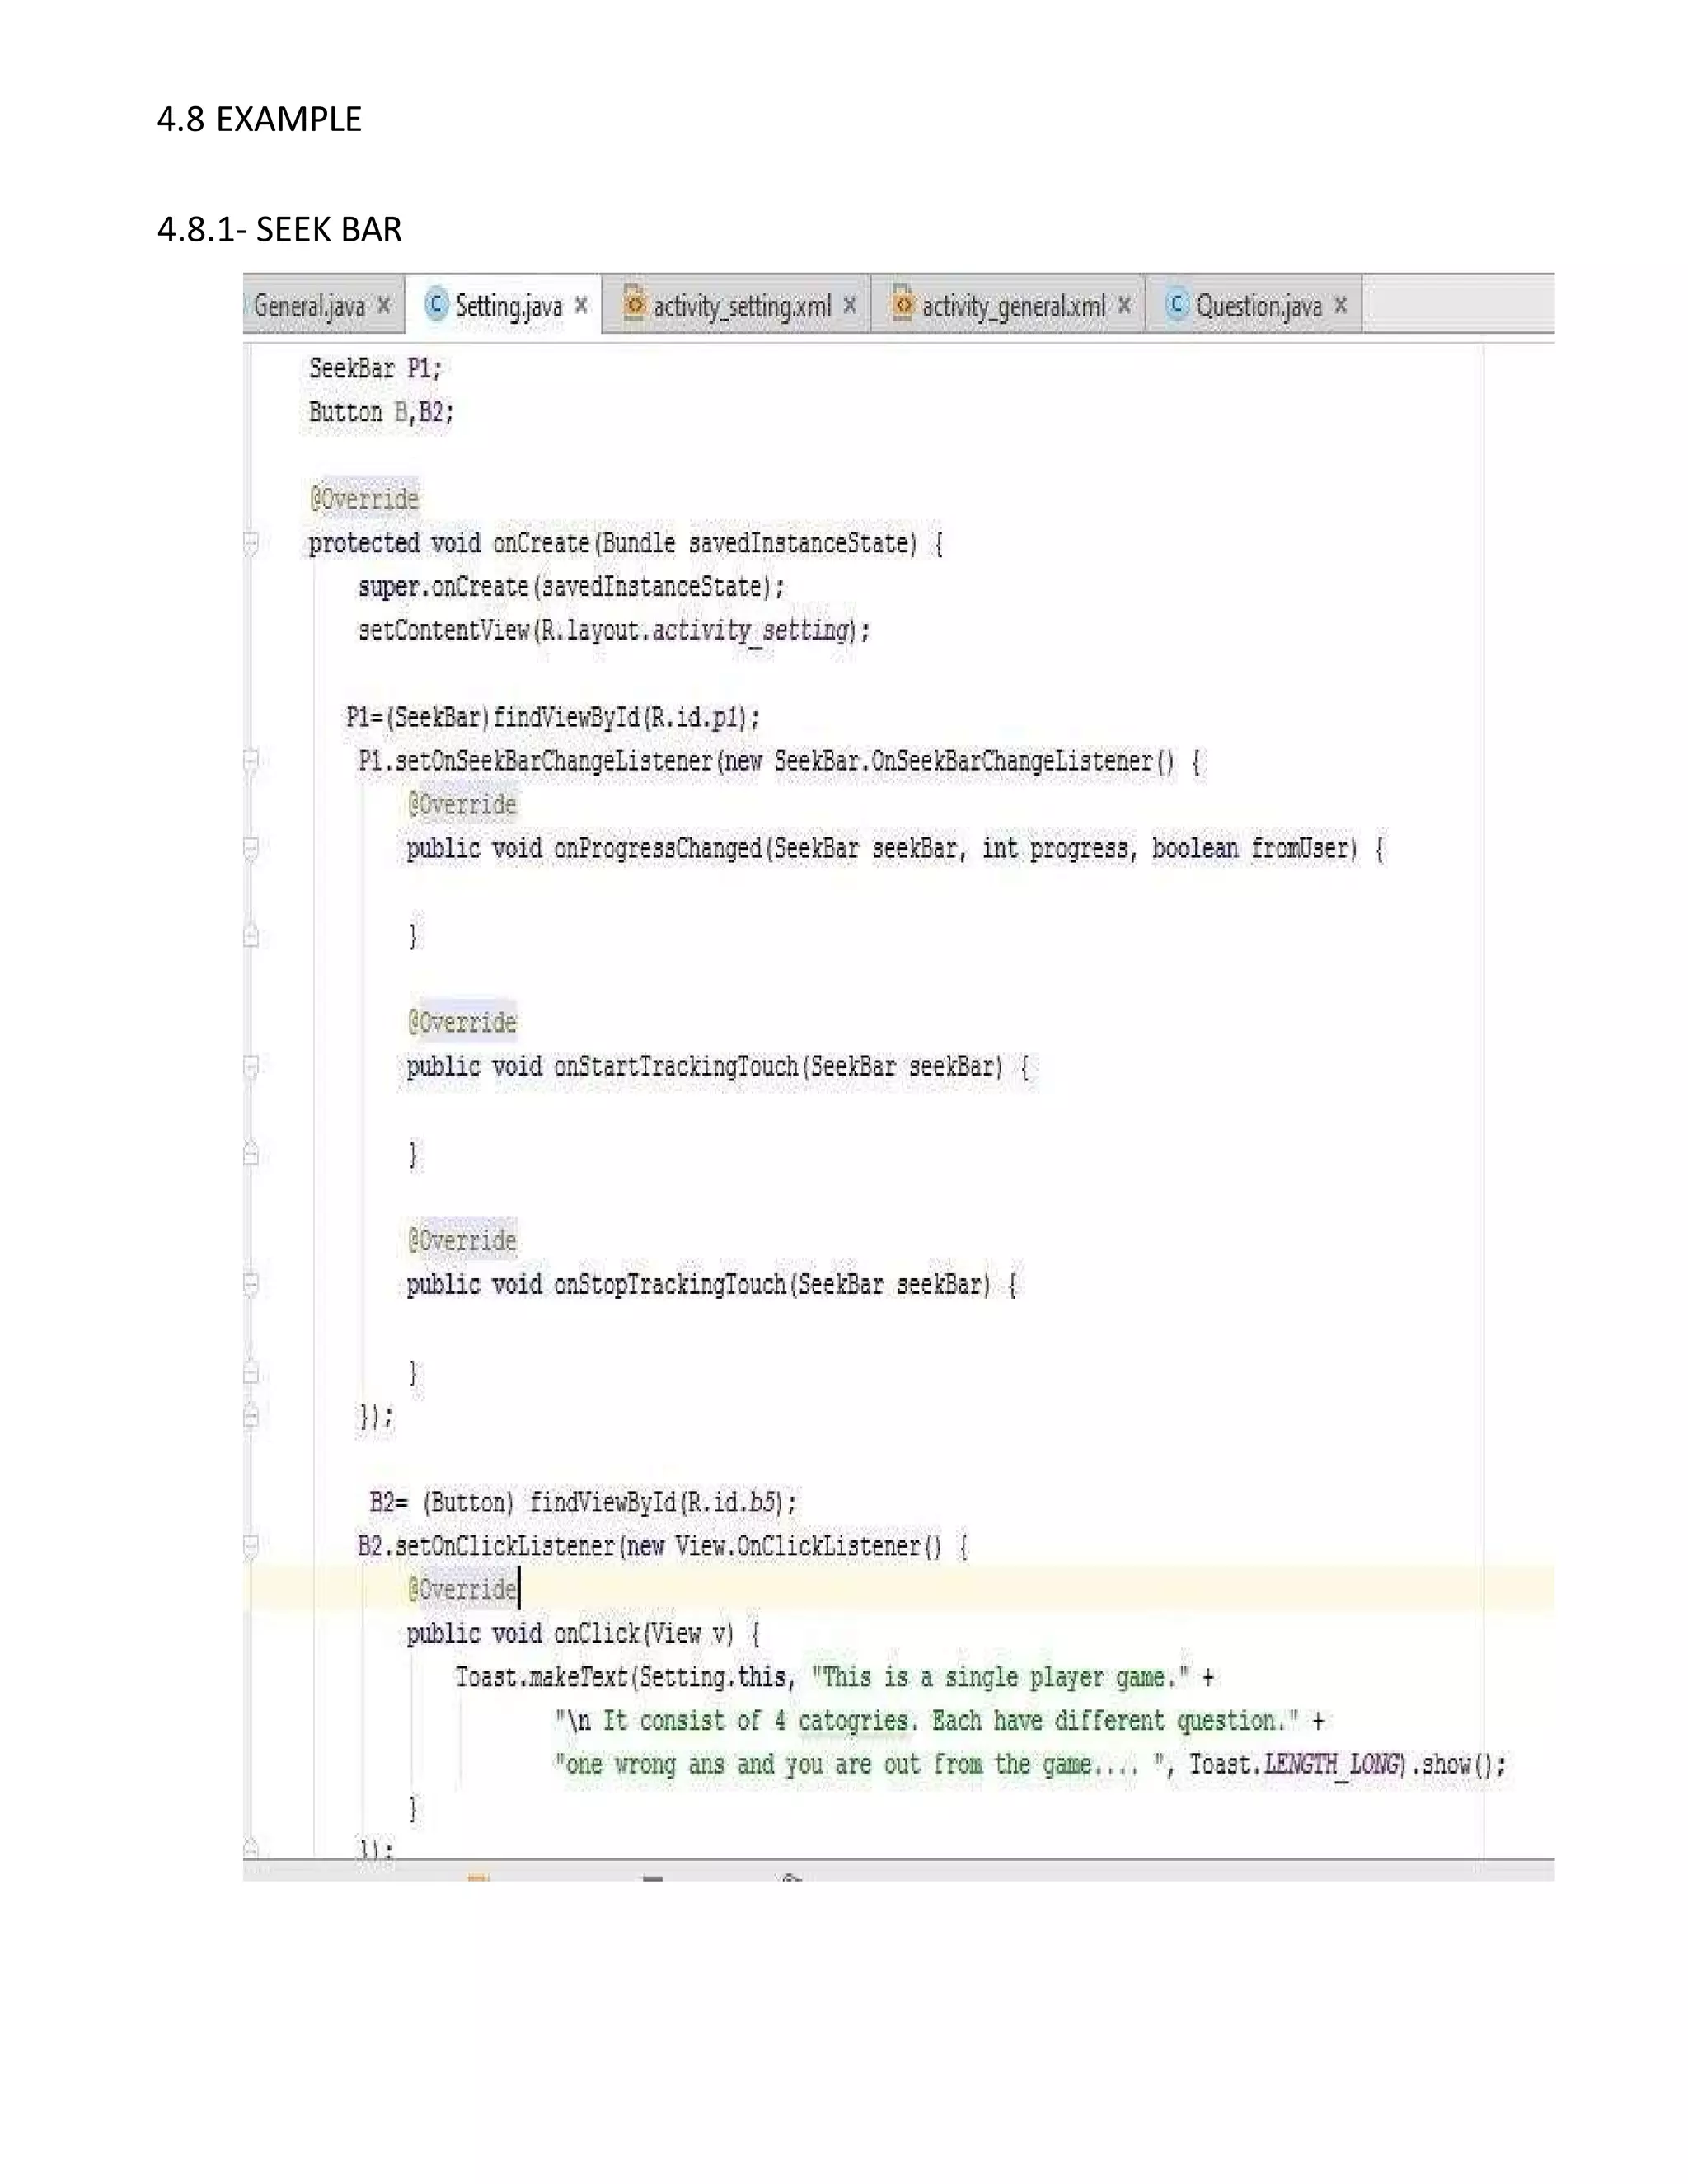Collapse the B2.setOnClickListener fold marker

click(x=251, y=1547)
